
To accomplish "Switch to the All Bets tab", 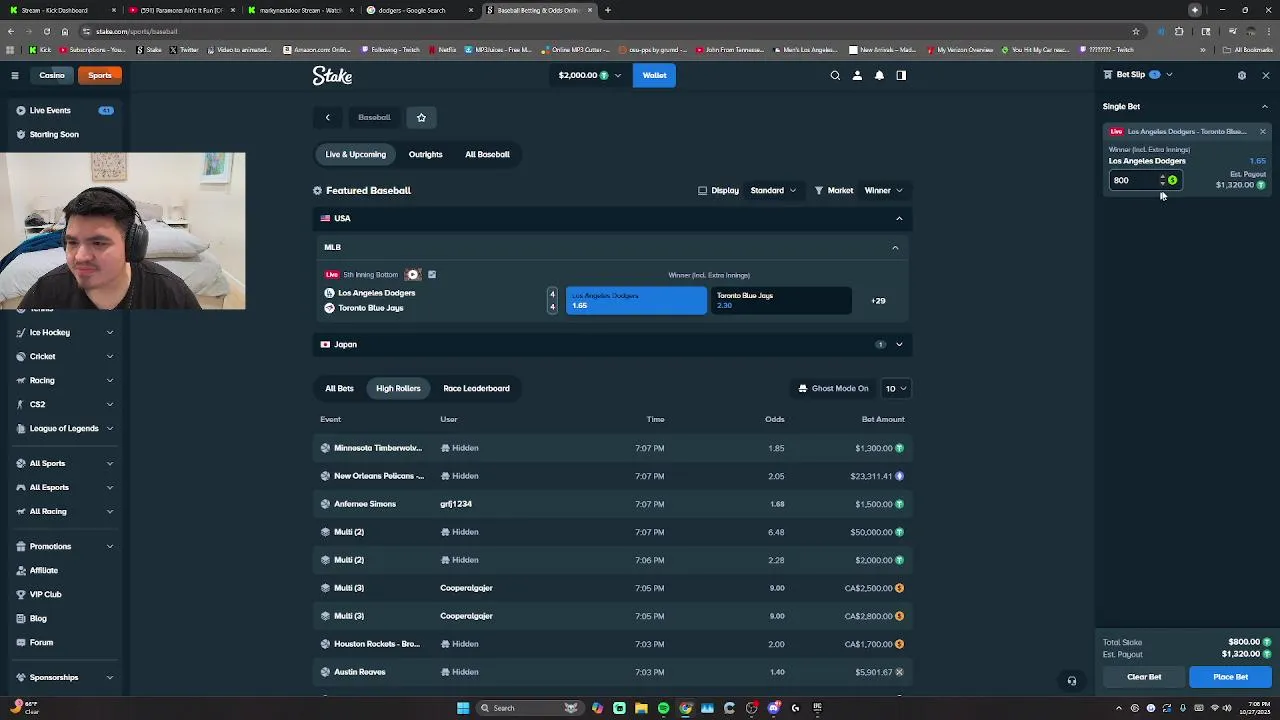I will pos(339,388).
